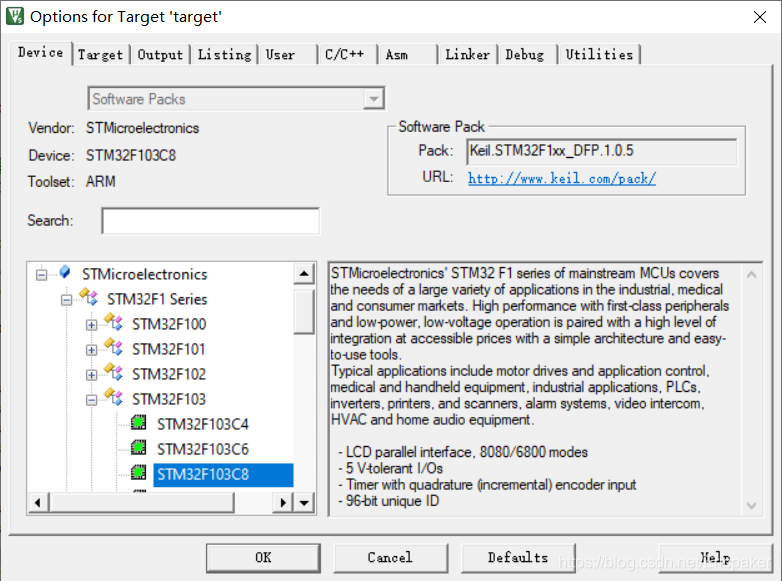Viewport: 782px width, 581px height.
Task: Open the Output tab
Action: click(x=160, y=54)
